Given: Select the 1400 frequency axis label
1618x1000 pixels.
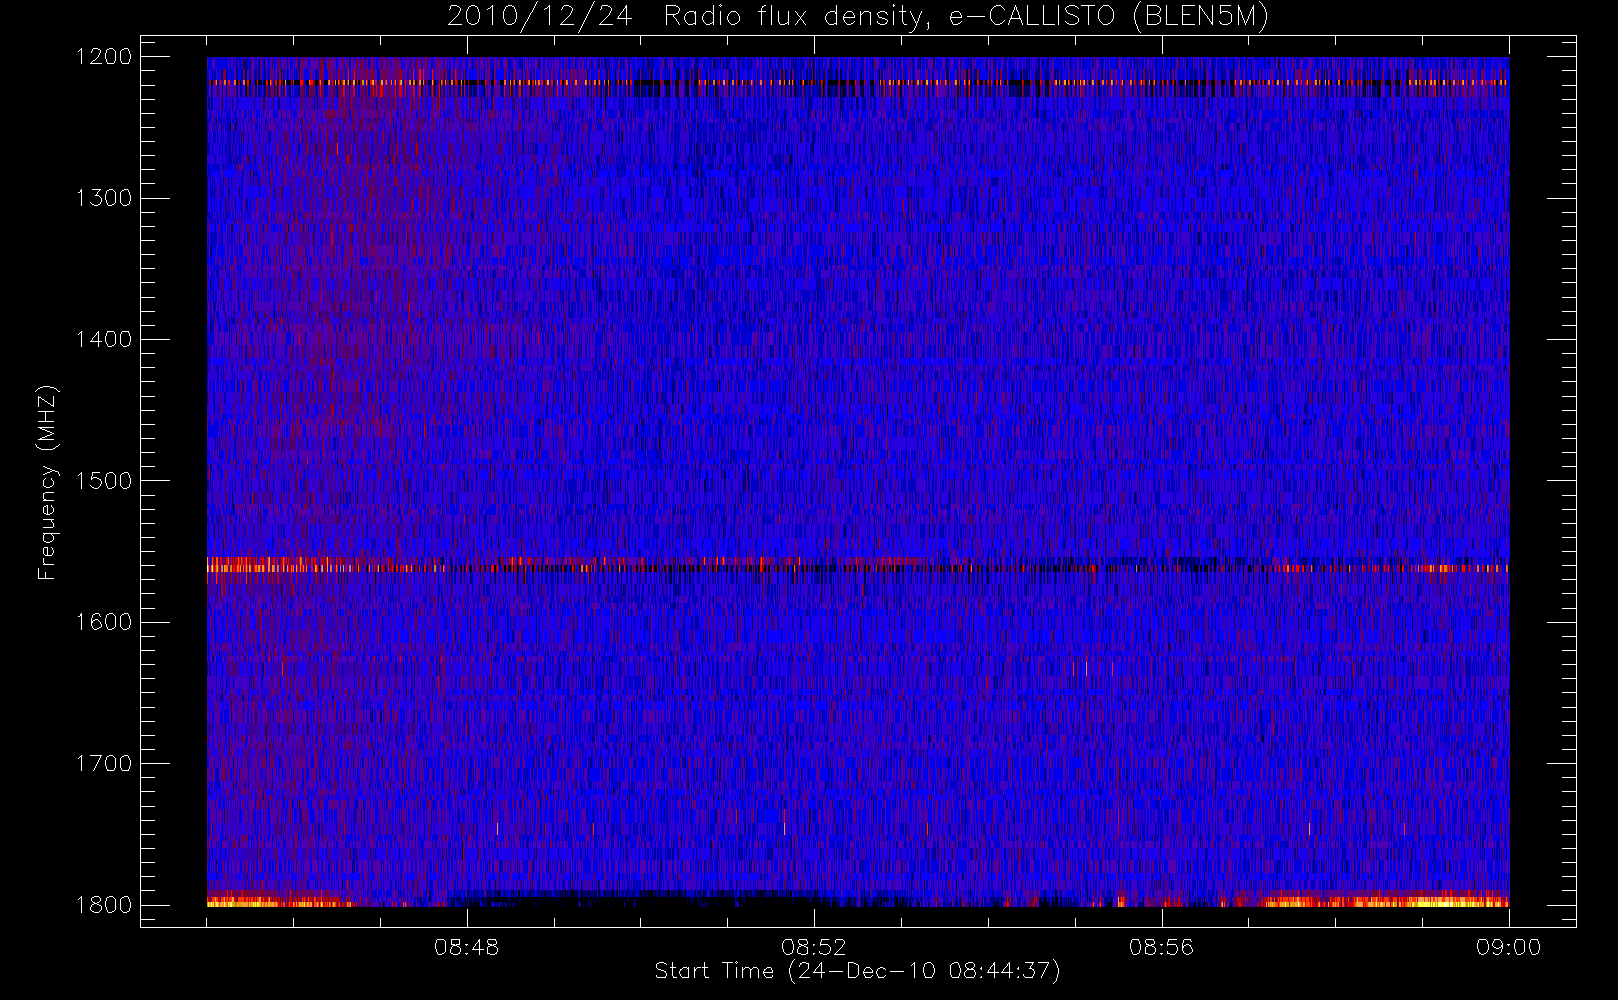Looking at the screenshot, I should click(x=104, y=339).
